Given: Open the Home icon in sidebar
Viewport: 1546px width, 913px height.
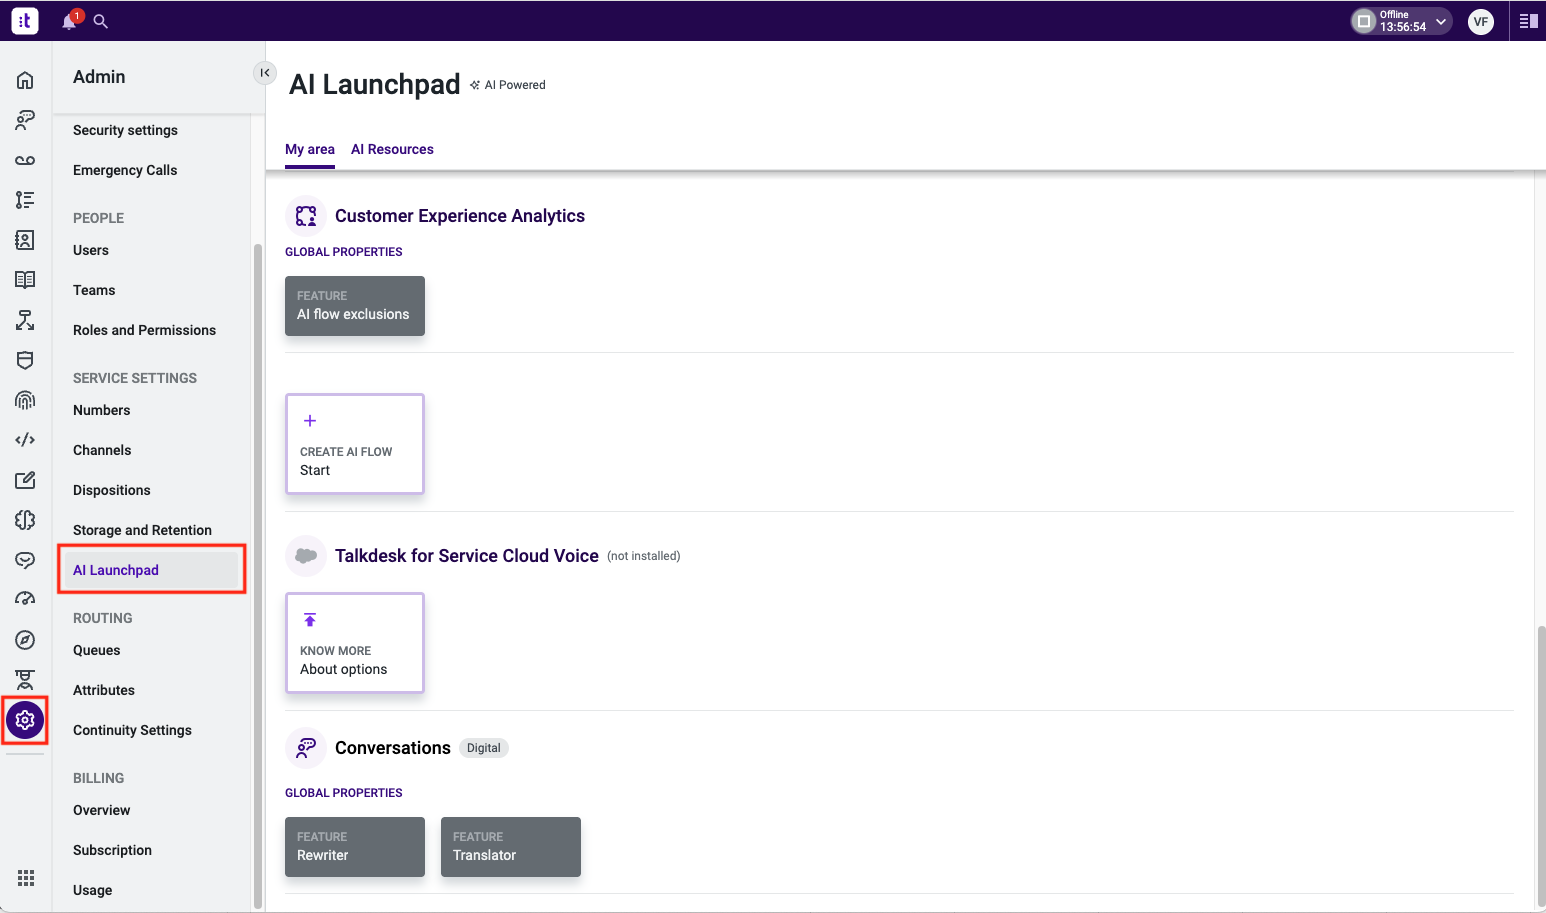Looking at the screenshot, I should click(25, 80).
